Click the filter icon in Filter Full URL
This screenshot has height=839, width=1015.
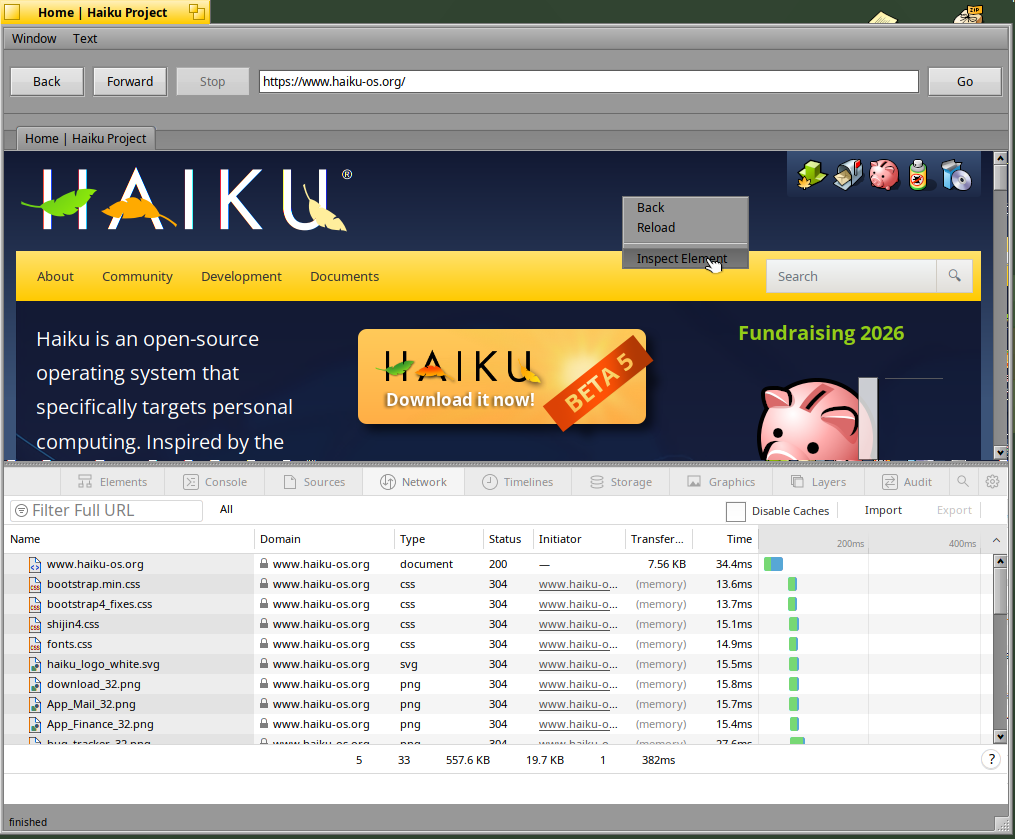point(21,511)
